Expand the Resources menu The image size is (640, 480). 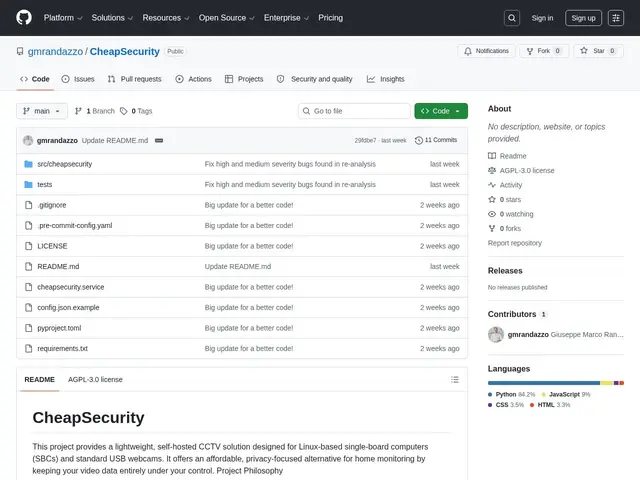pyautogui.click(x=166, y=18)
